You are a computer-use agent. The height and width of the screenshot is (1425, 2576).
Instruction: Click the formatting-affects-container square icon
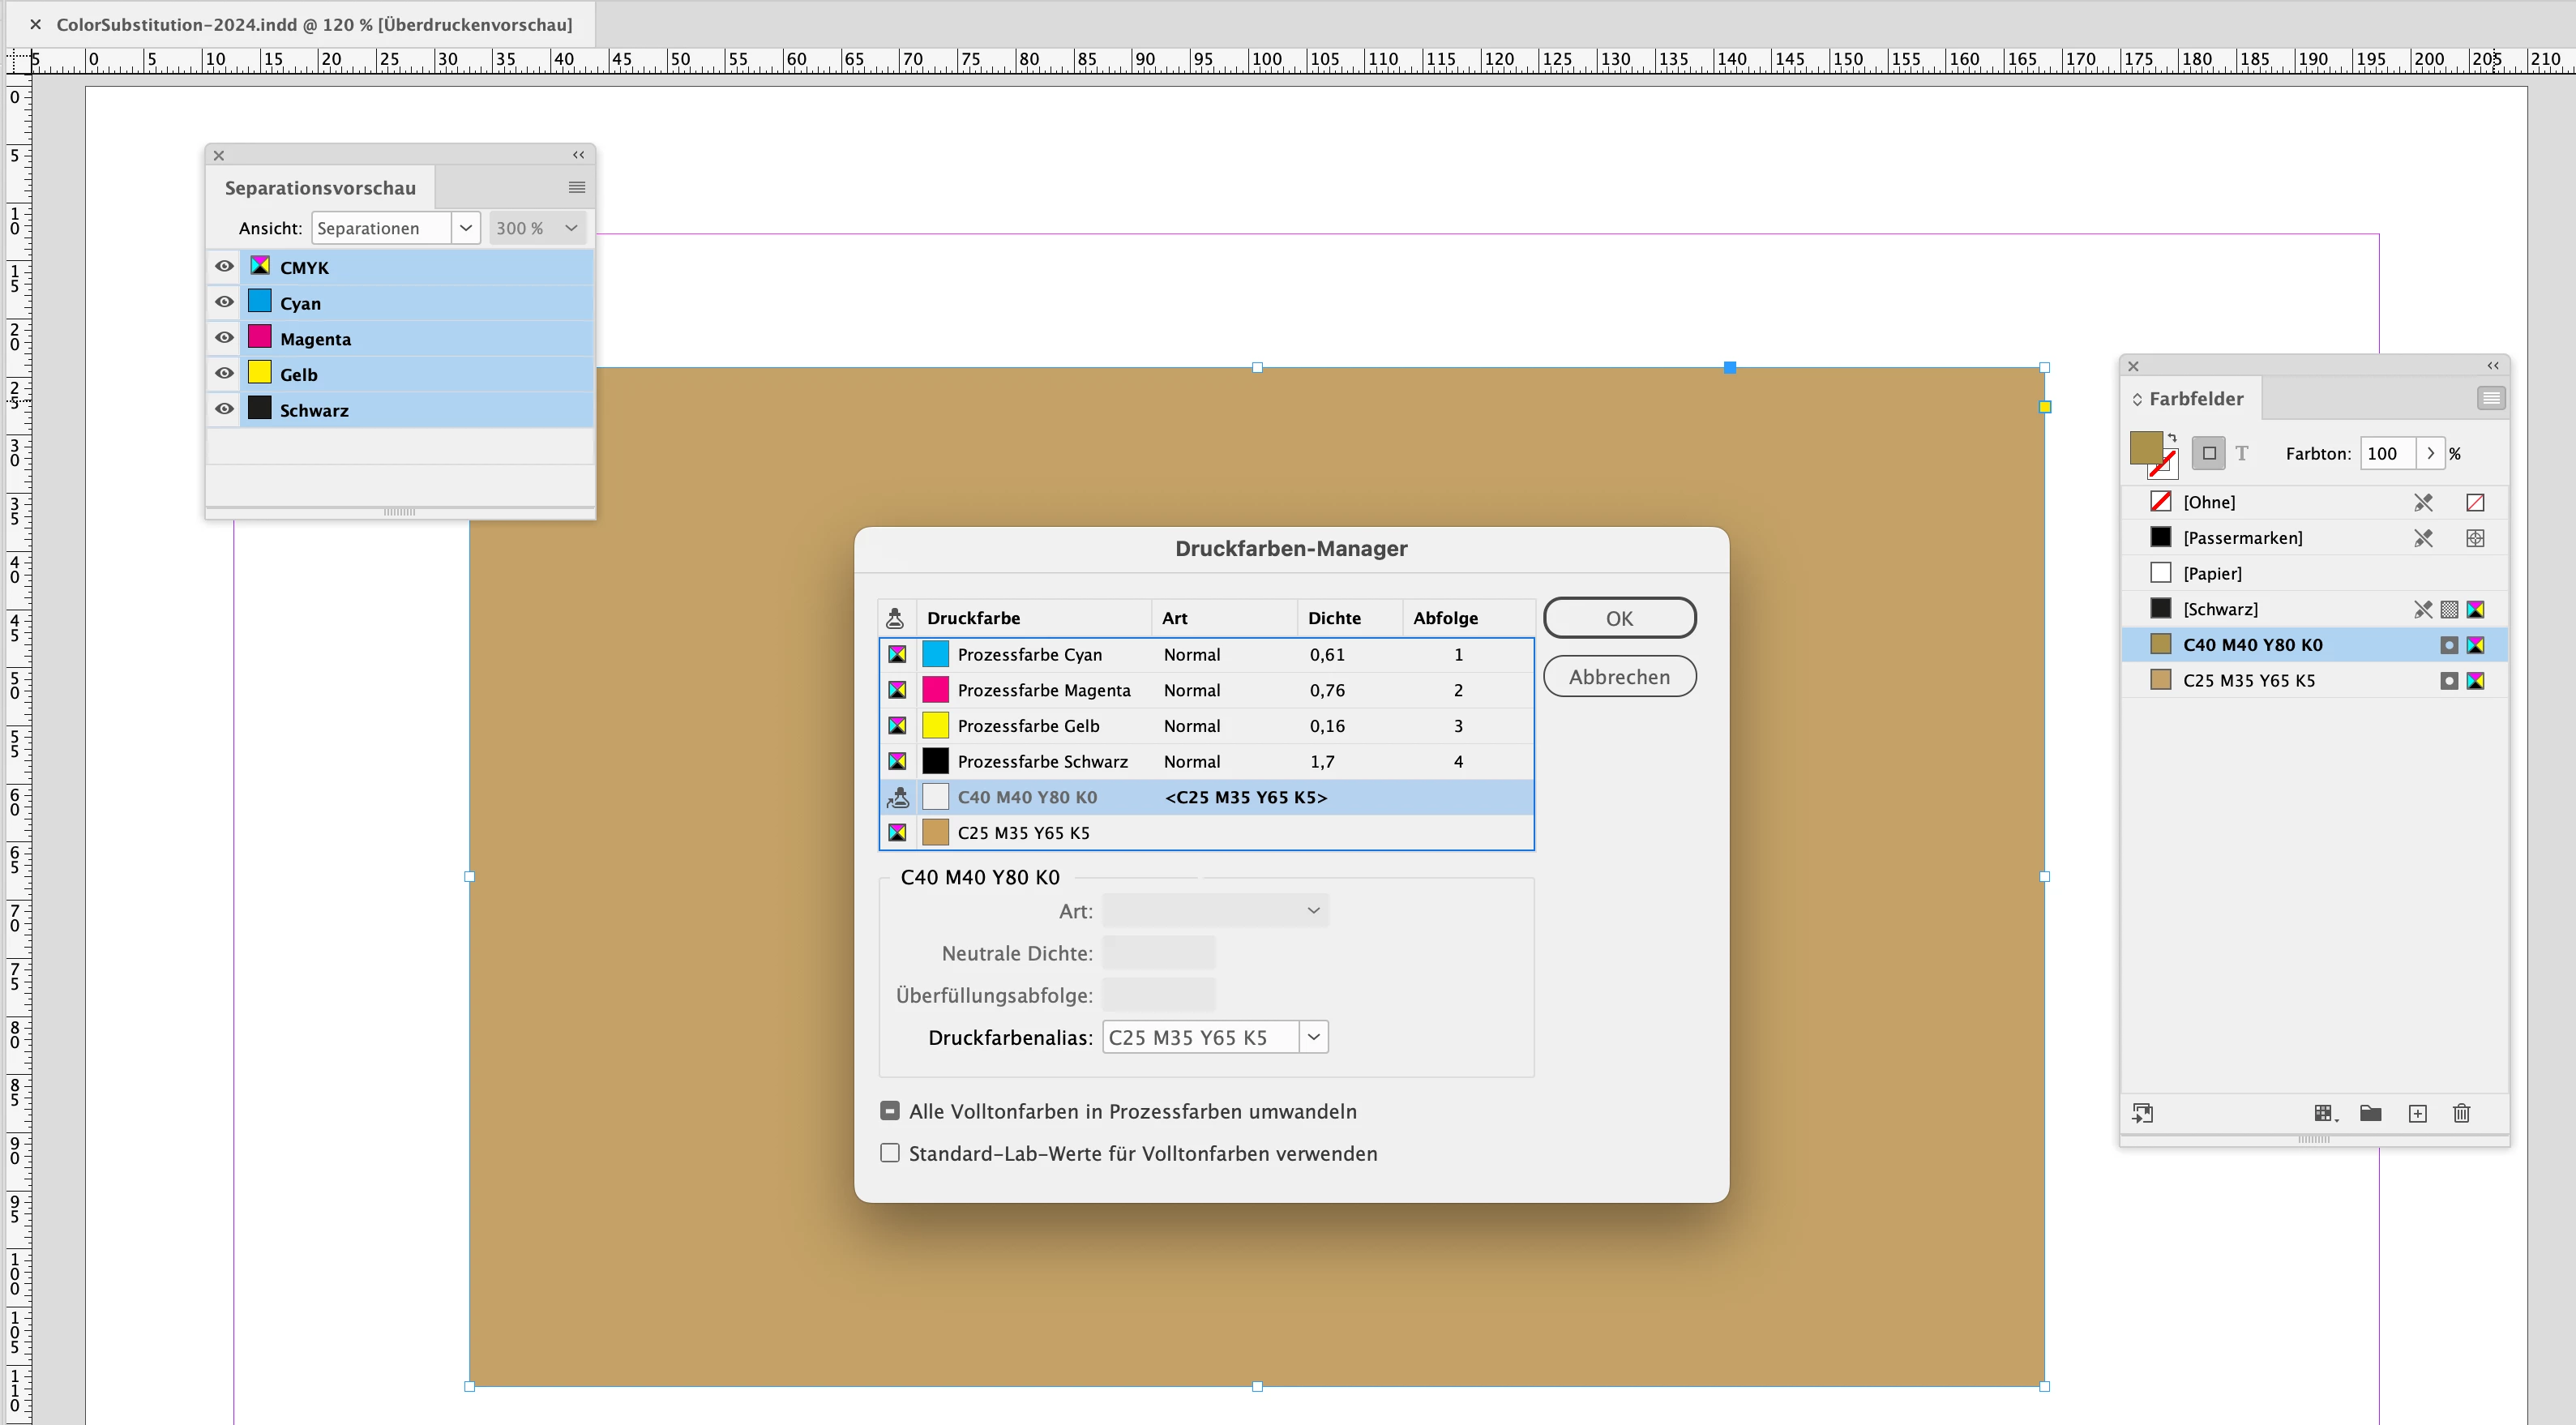tap(2209, 453)
